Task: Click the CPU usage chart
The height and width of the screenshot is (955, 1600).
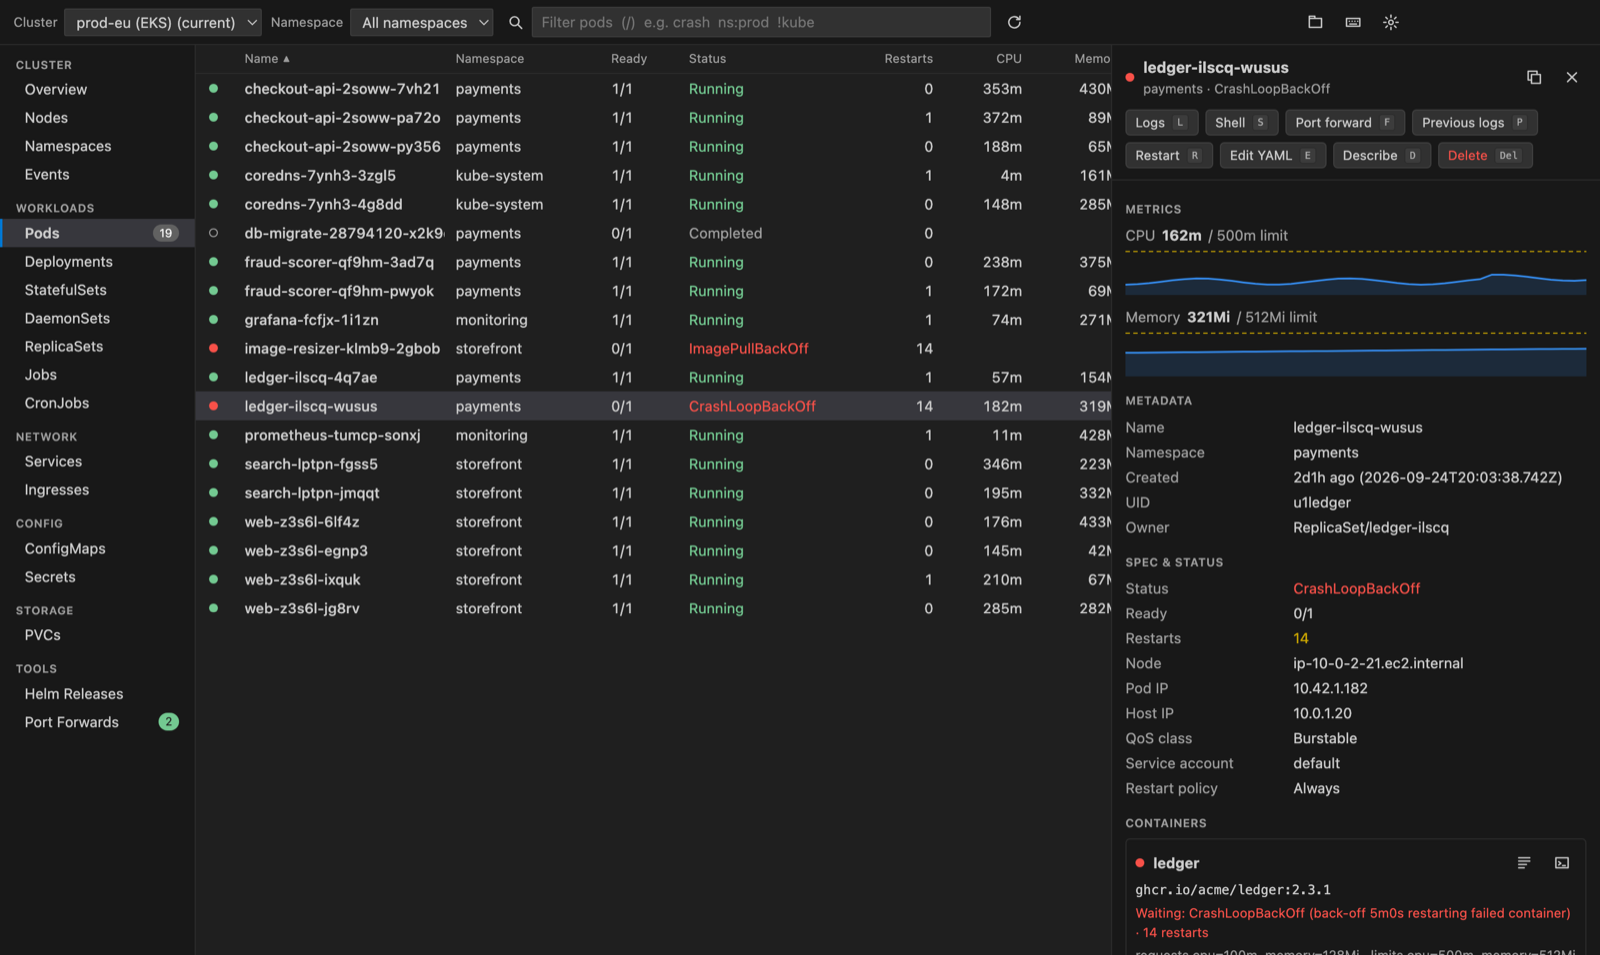Action: [x=1355, y=272]
